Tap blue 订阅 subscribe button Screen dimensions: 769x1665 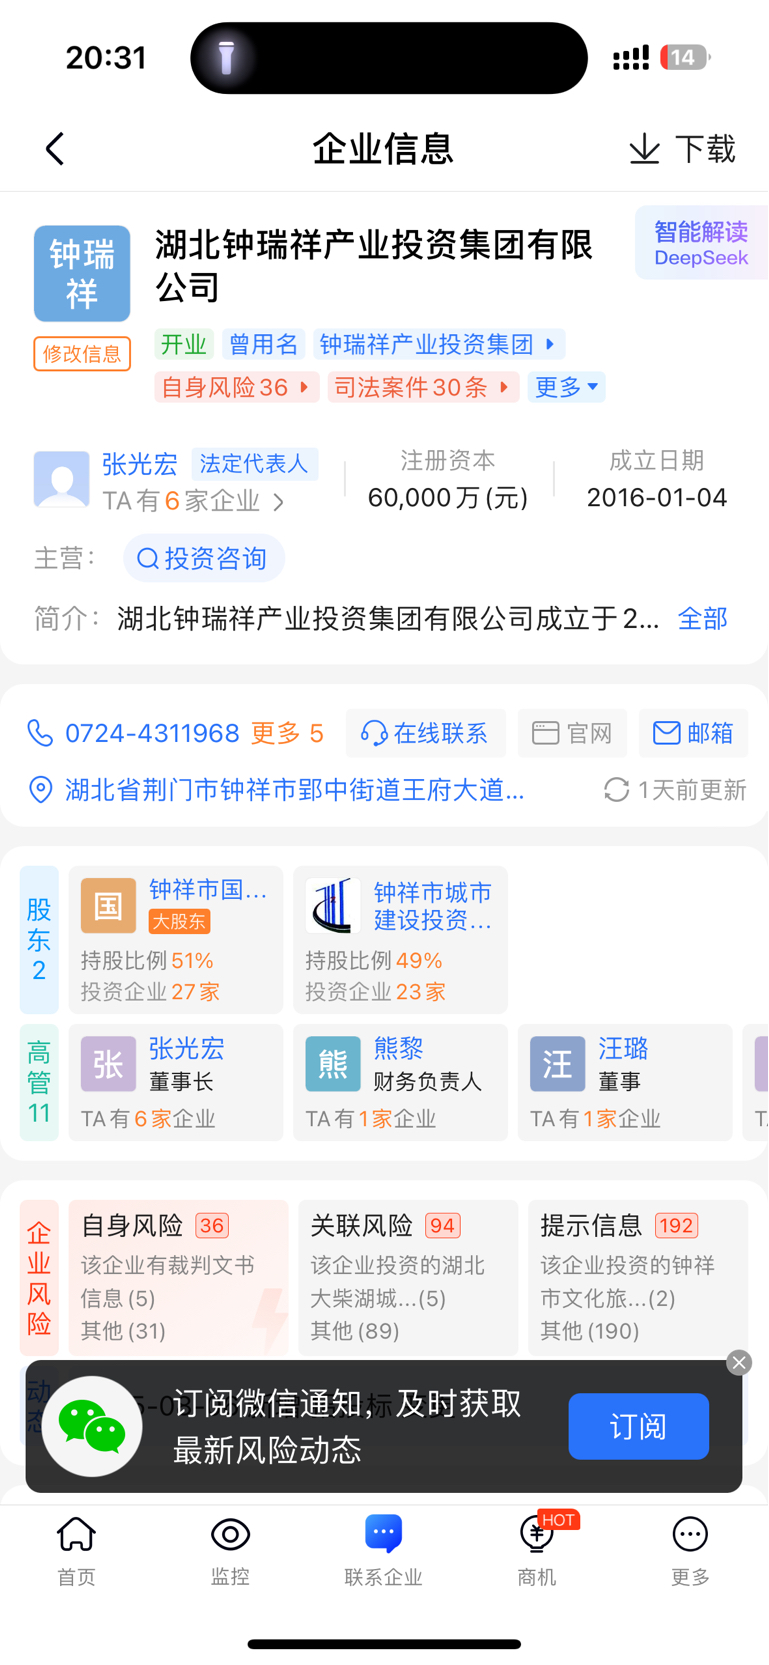pos(639,1426)
